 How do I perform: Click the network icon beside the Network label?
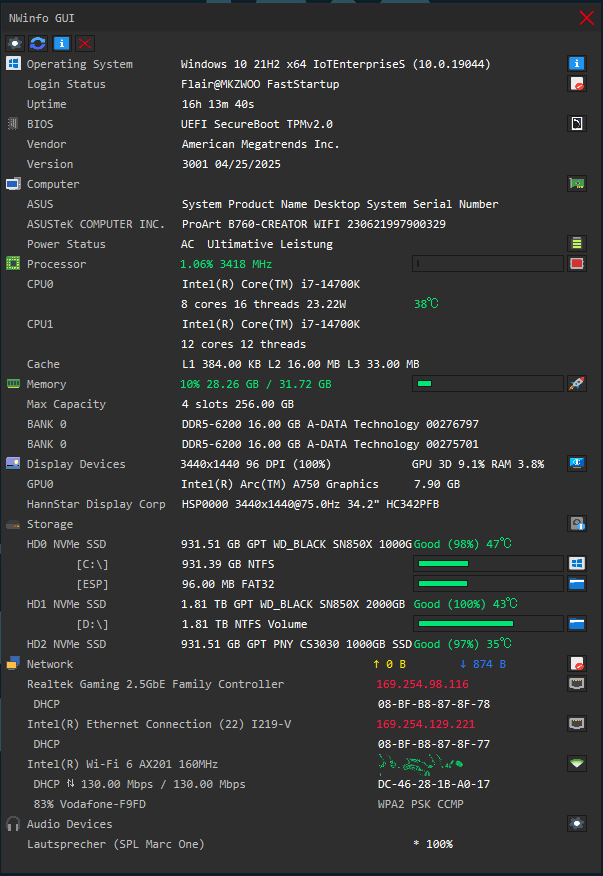(13, 663)
